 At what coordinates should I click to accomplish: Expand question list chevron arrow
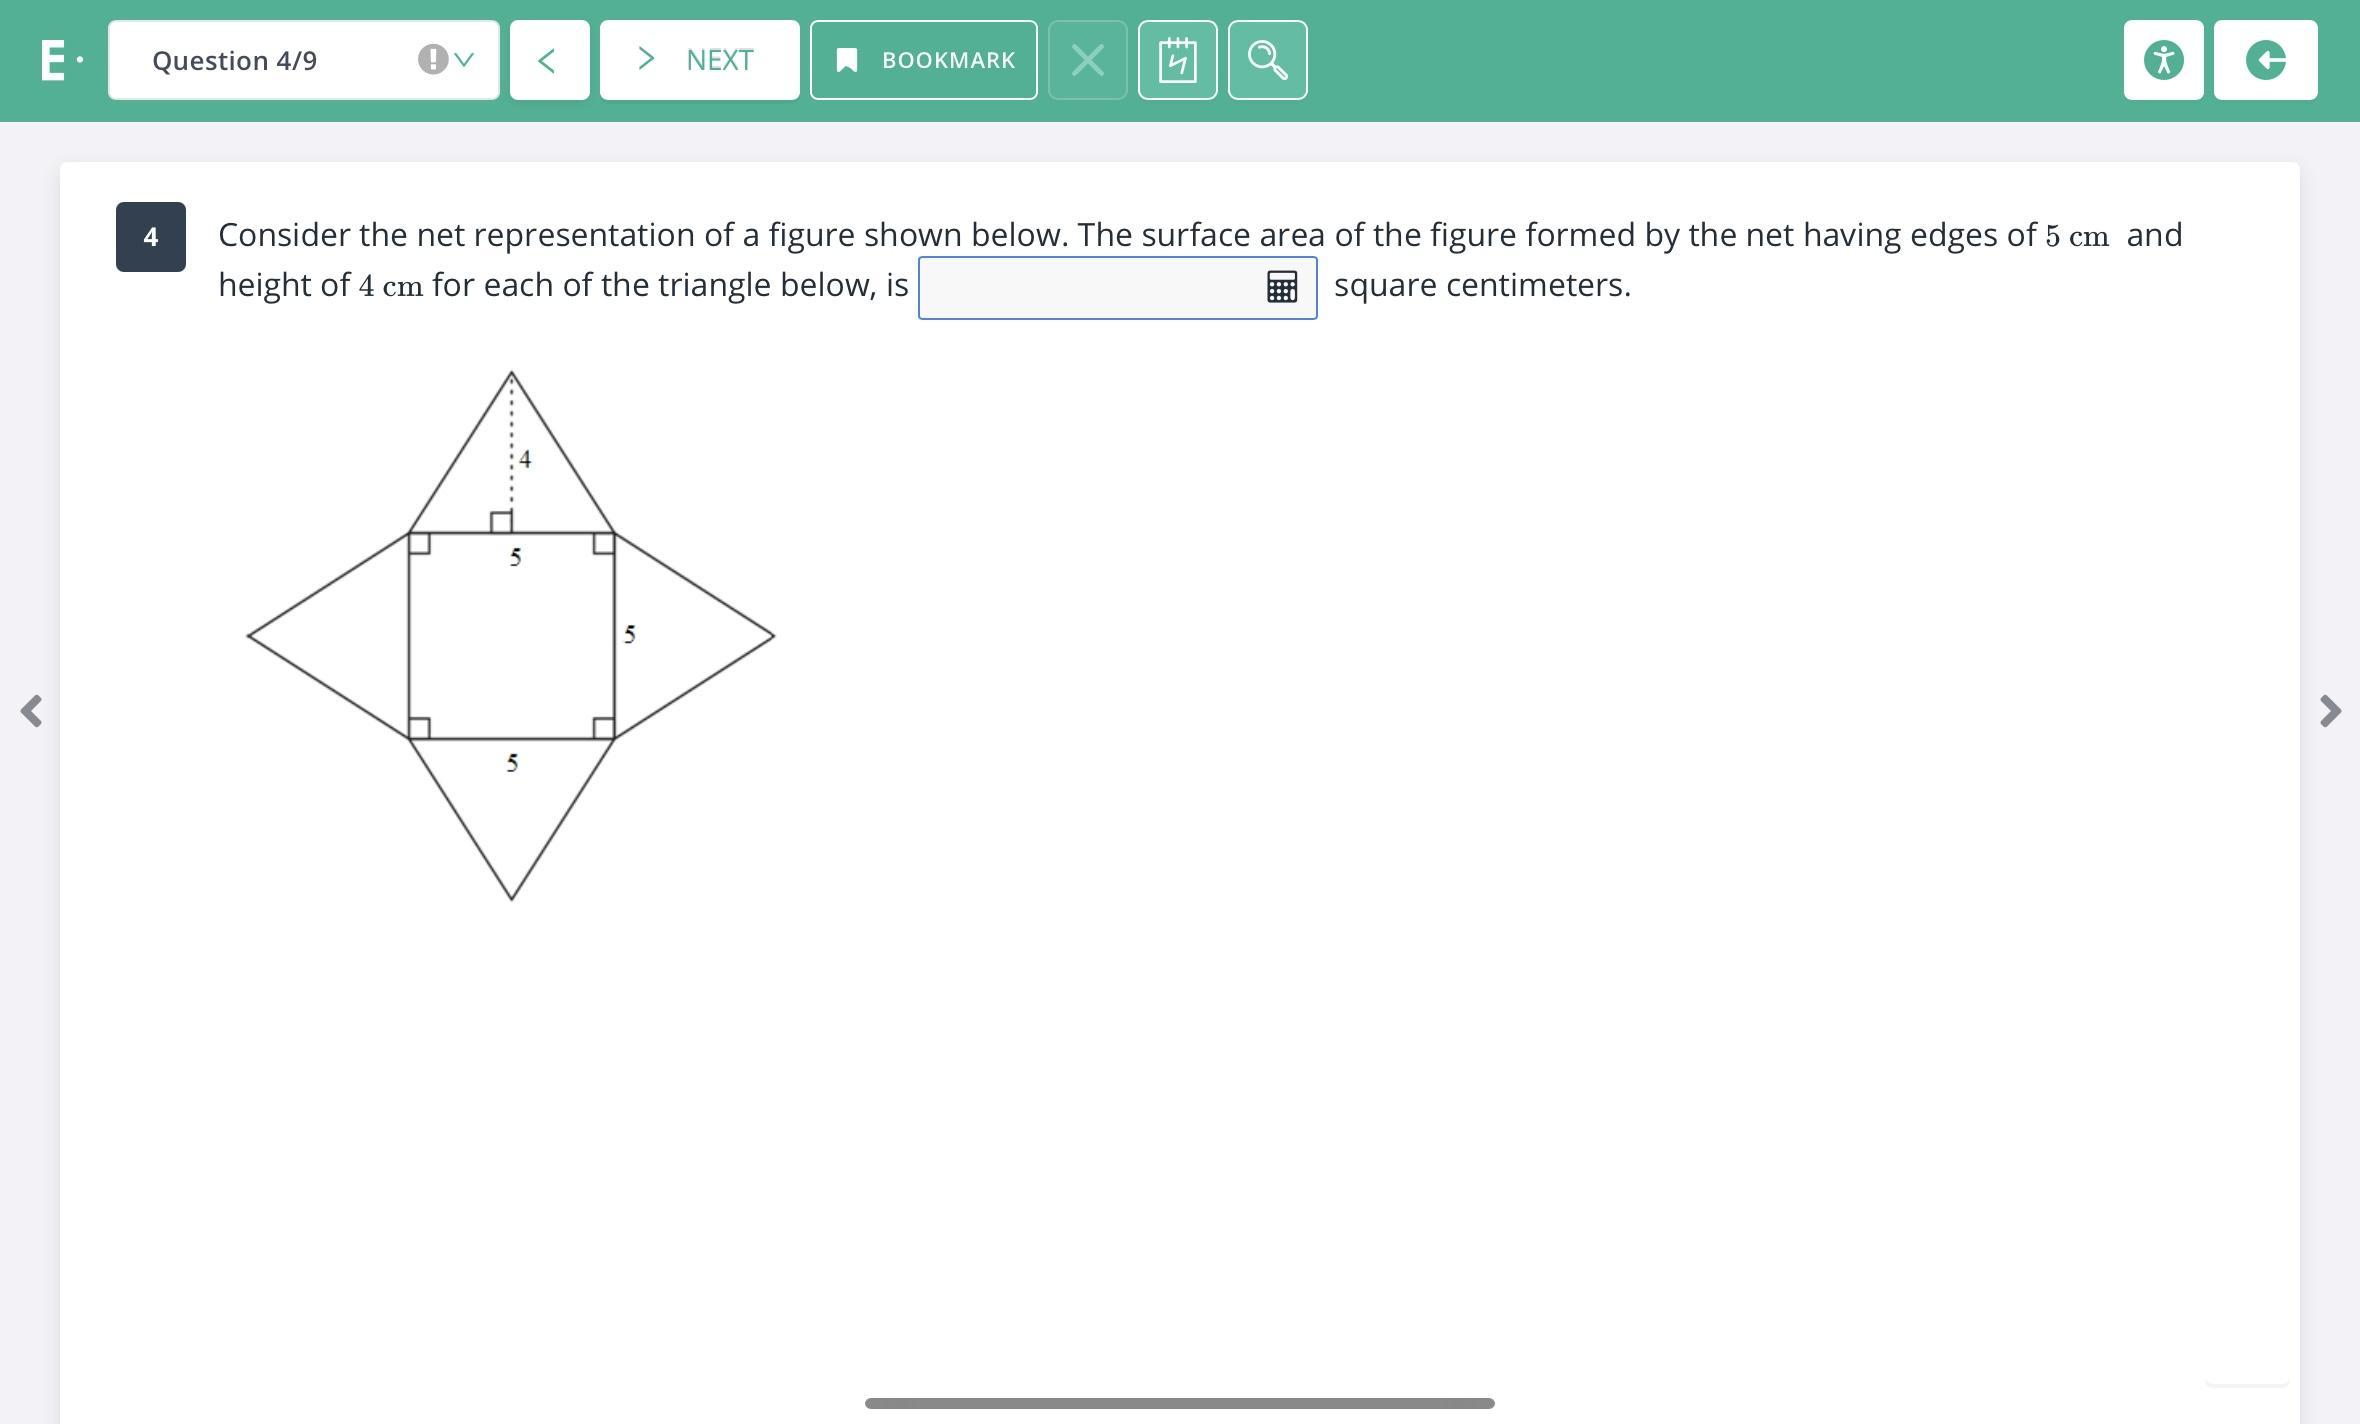[x=464, y=60]
